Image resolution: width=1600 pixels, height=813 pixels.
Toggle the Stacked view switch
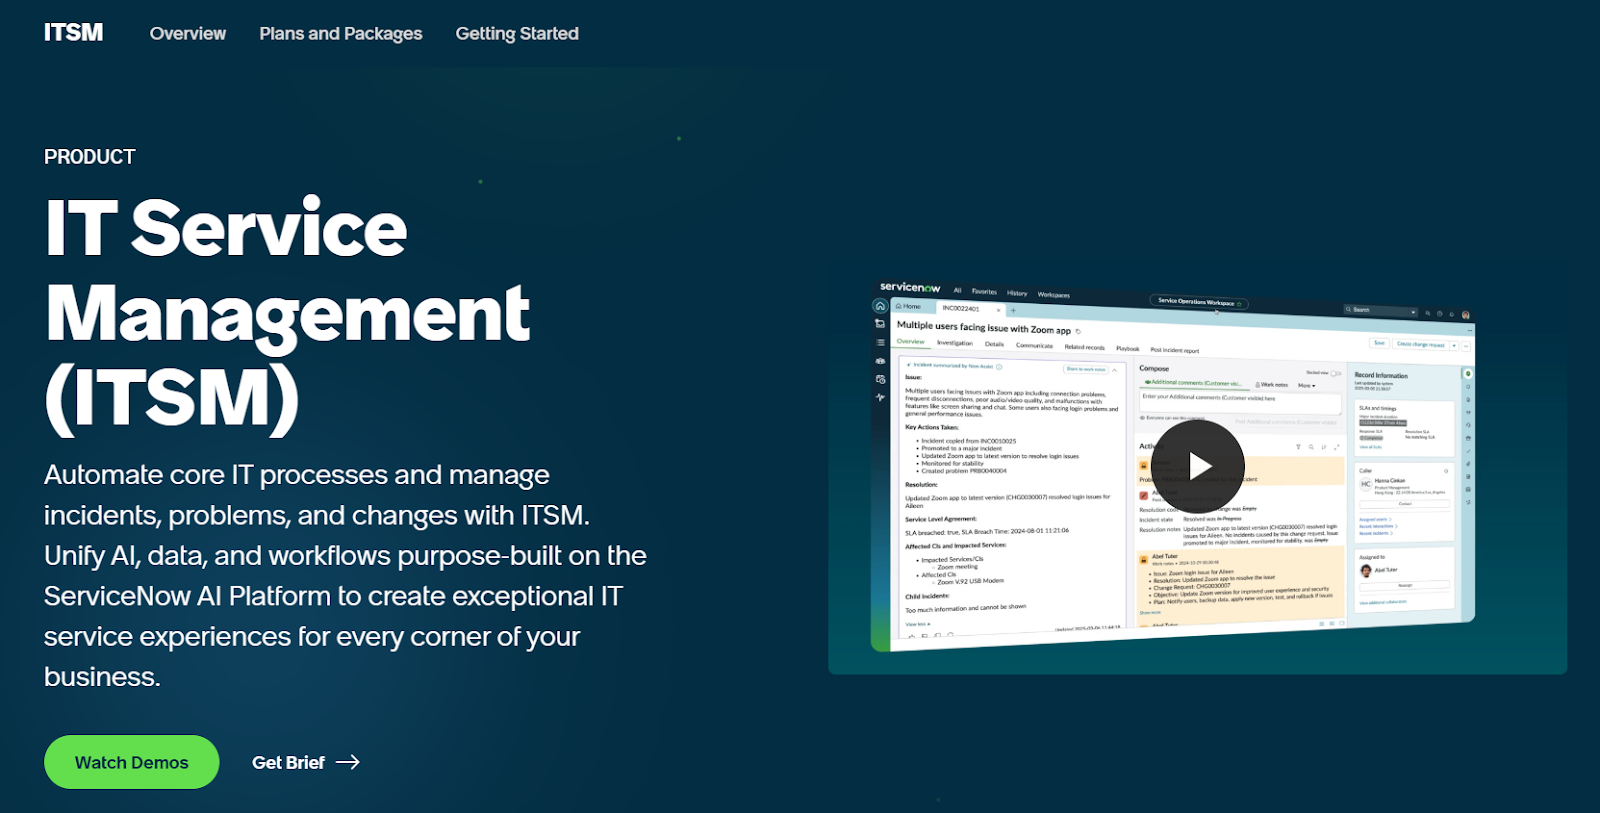coord(1335,373)
